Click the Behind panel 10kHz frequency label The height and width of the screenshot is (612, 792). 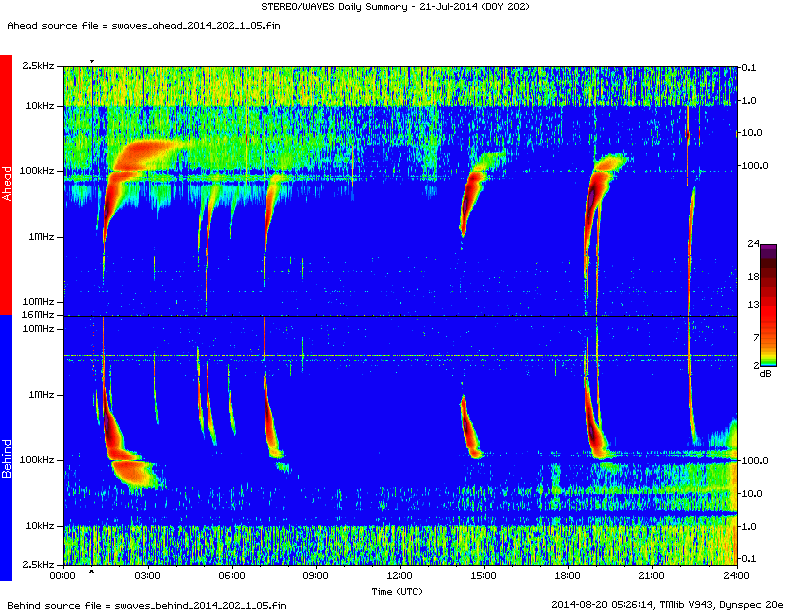[x=40, y=526]
